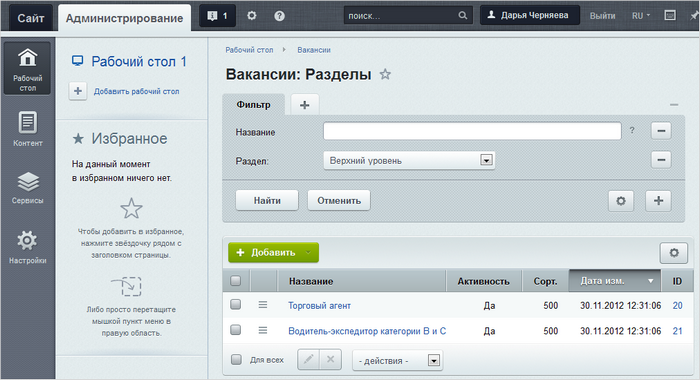Check the Водитель-экспедитор row checkbox
This screenshot has width=700, height=380.
(x=236, y=330)
